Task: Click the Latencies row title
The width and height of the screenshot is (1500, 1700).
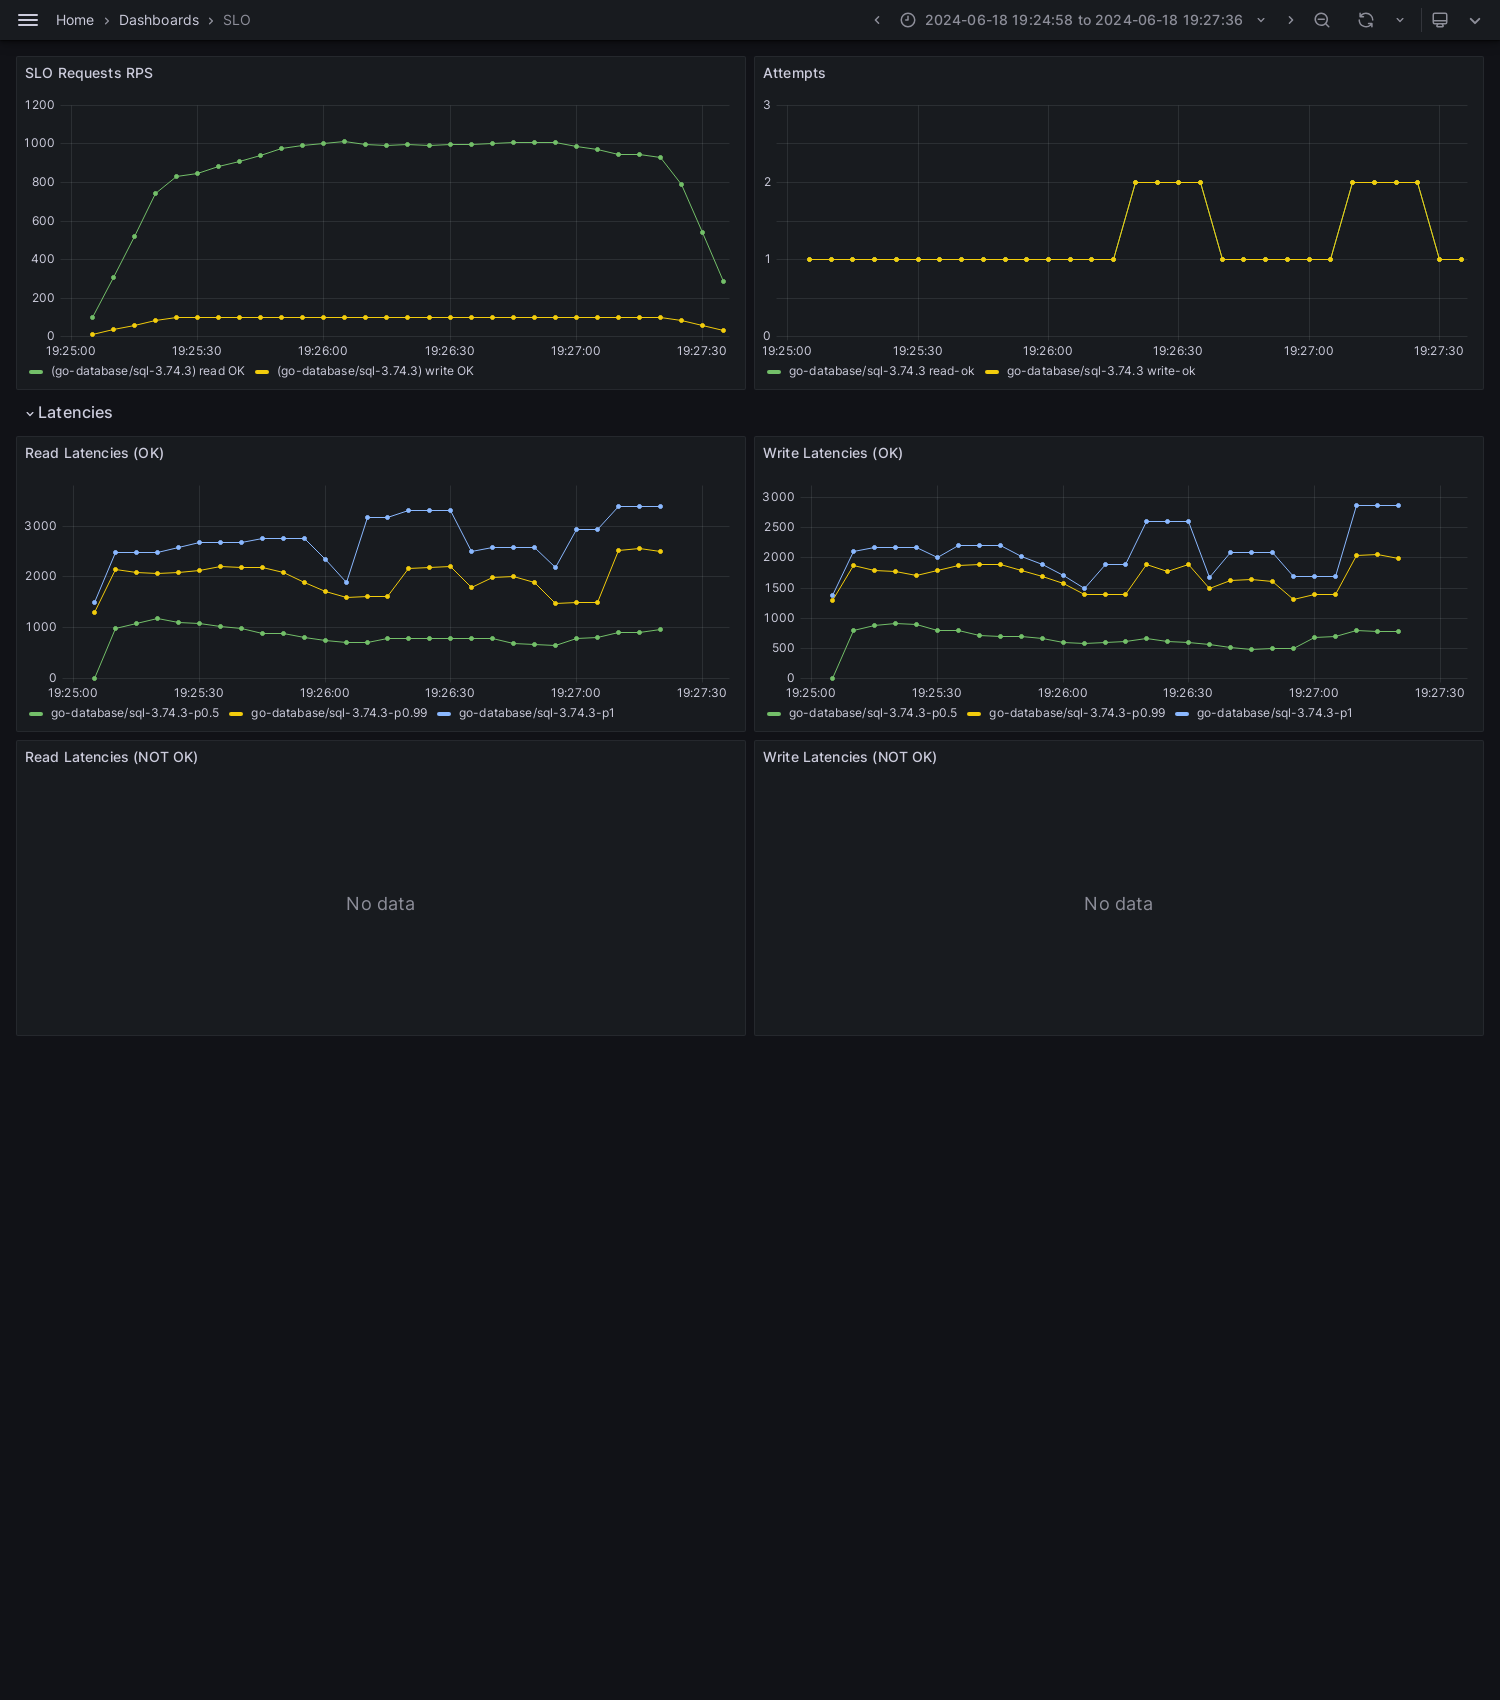Action: (x=75, y=413)
